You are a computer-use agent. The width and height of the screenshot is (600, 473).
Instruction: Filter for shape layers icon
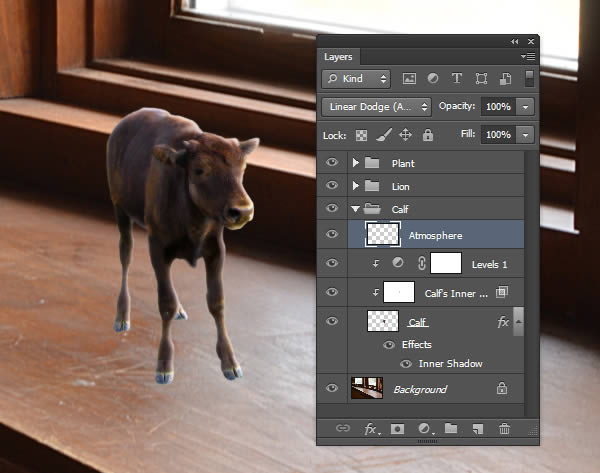481,78
